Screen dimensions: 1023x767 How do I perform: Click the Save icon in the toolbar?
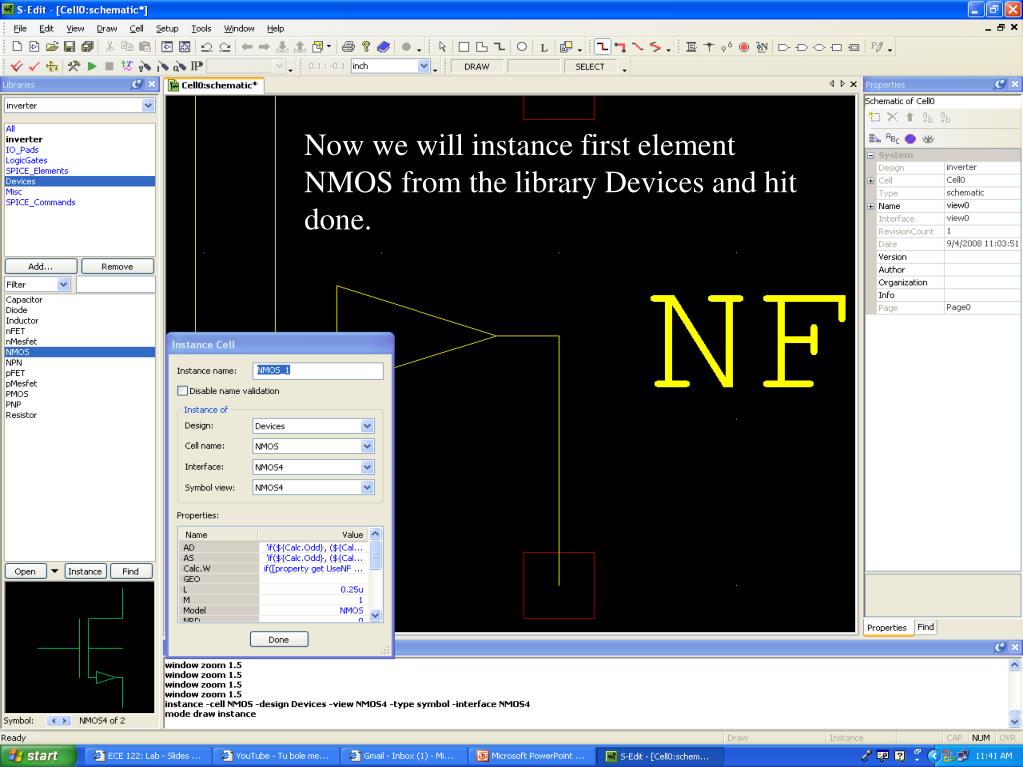(69, 46)
